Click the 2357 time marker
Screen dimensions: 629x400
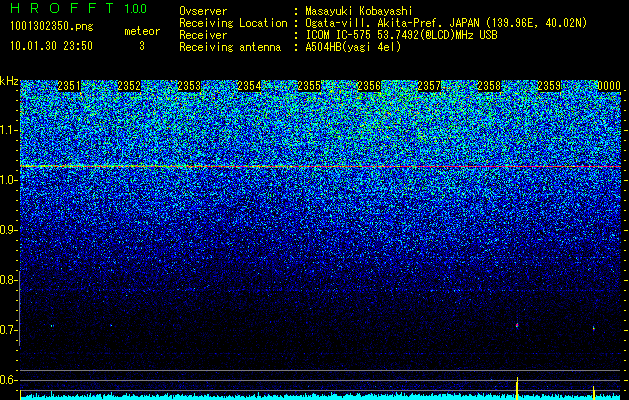[429, 86]
